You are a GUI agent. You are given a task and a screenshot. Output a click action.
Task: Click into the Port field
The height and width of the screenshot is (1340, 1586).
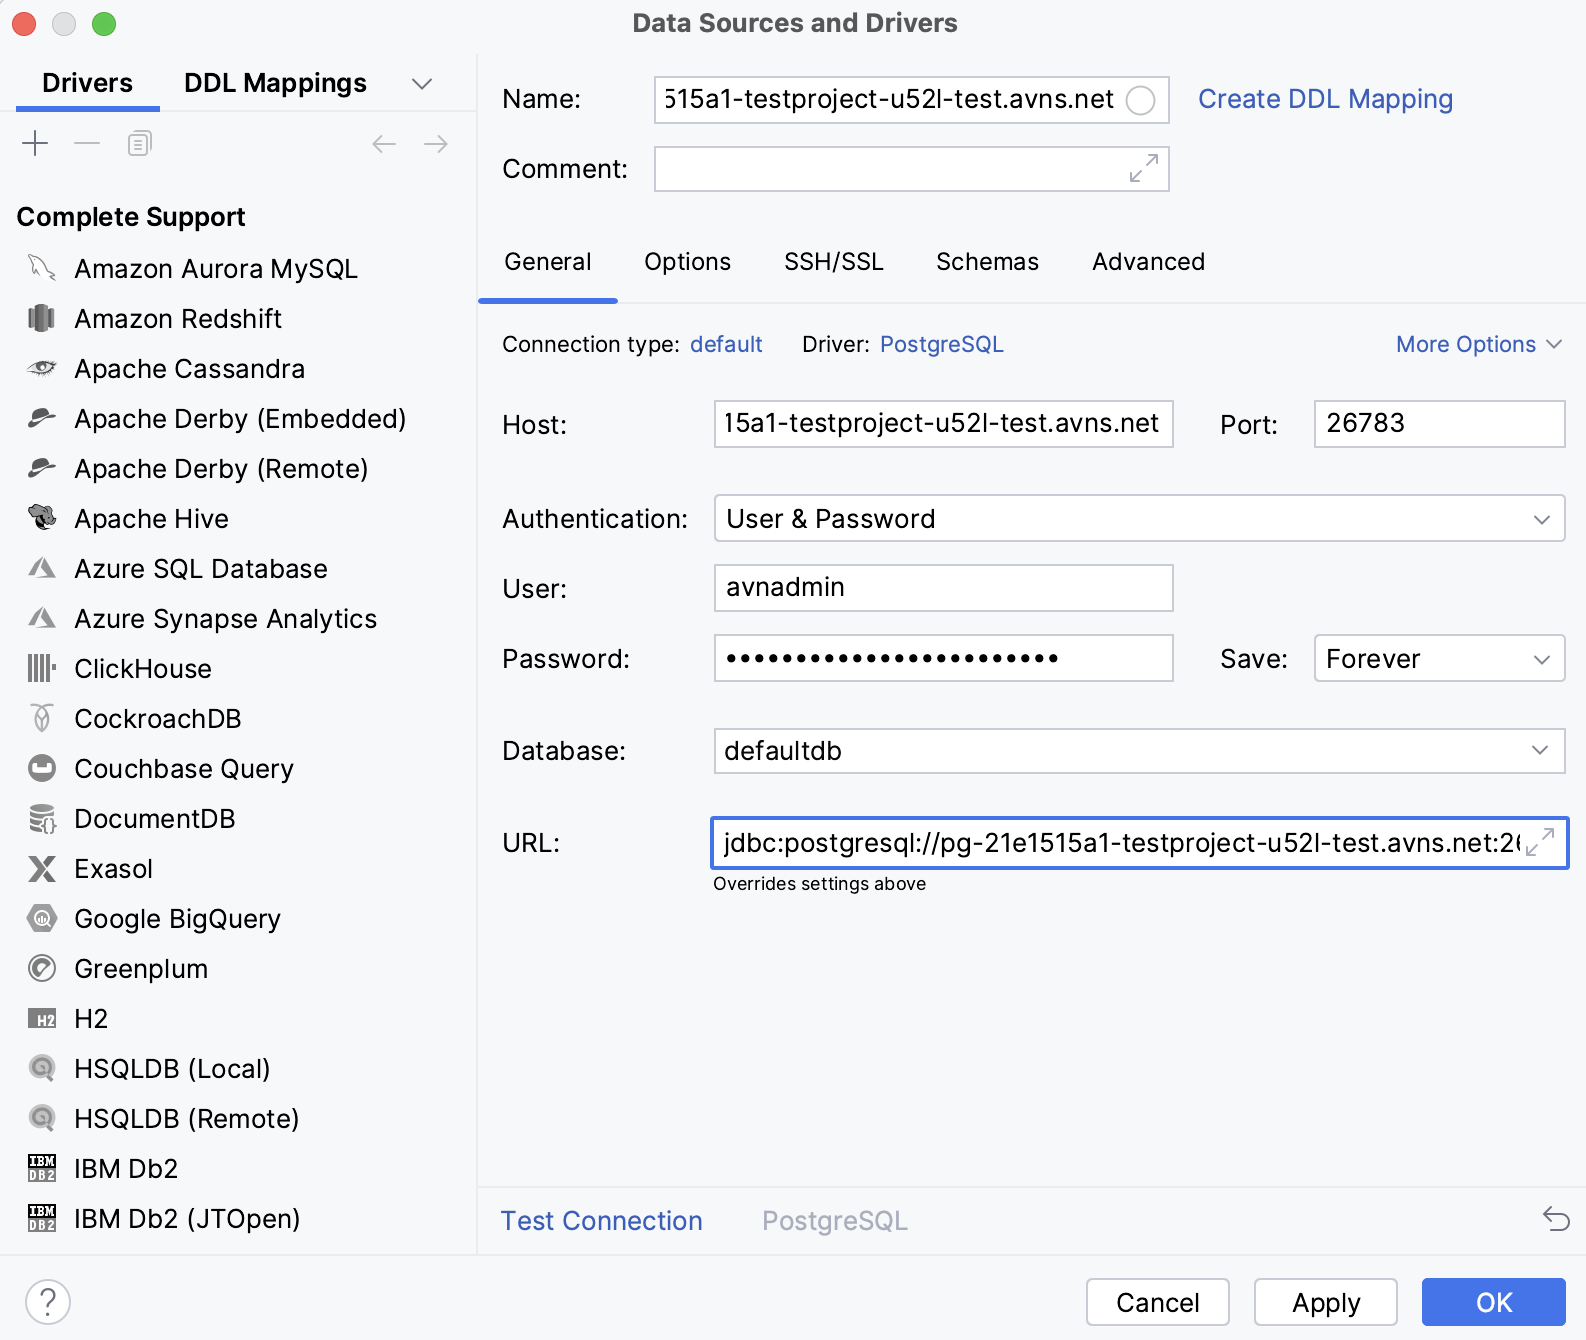[1439, 424]
